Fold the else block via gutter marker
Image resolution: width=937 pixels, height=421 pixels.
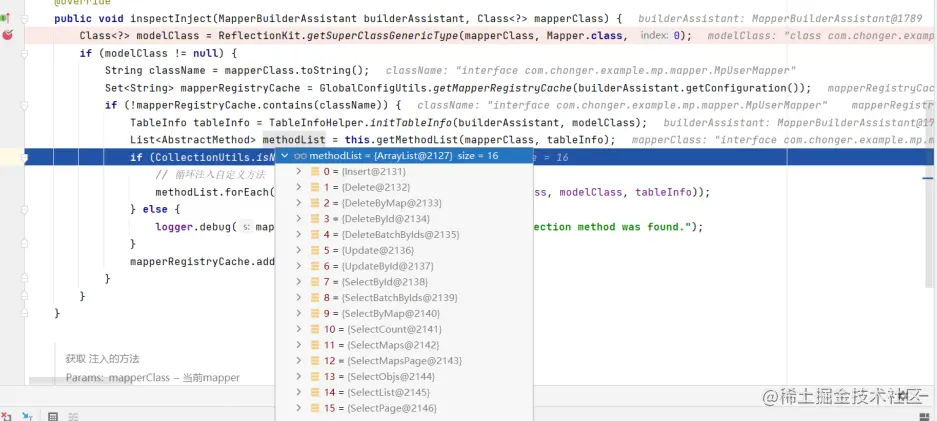(25, 210)
